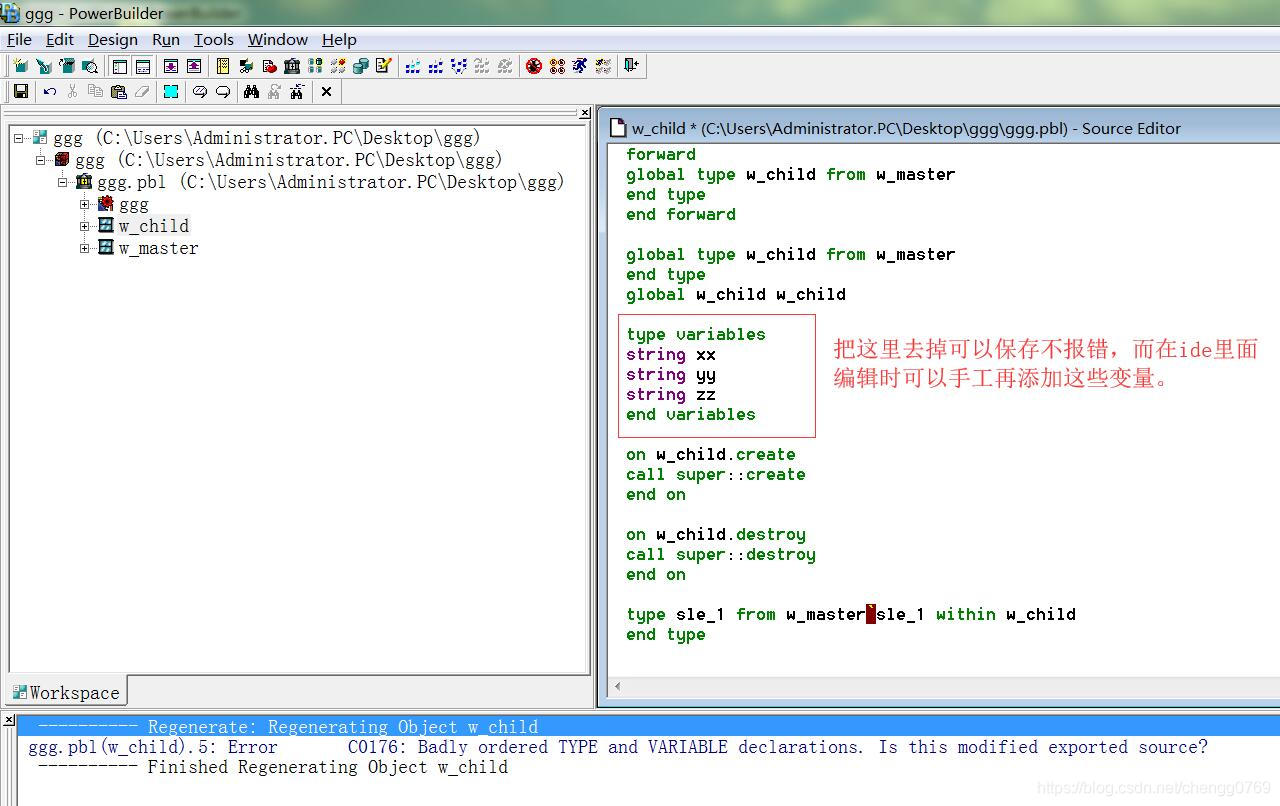The image size is (1280, 806).
Task: Collapse the ggg workspace root node
Action: tap(19, 138)
